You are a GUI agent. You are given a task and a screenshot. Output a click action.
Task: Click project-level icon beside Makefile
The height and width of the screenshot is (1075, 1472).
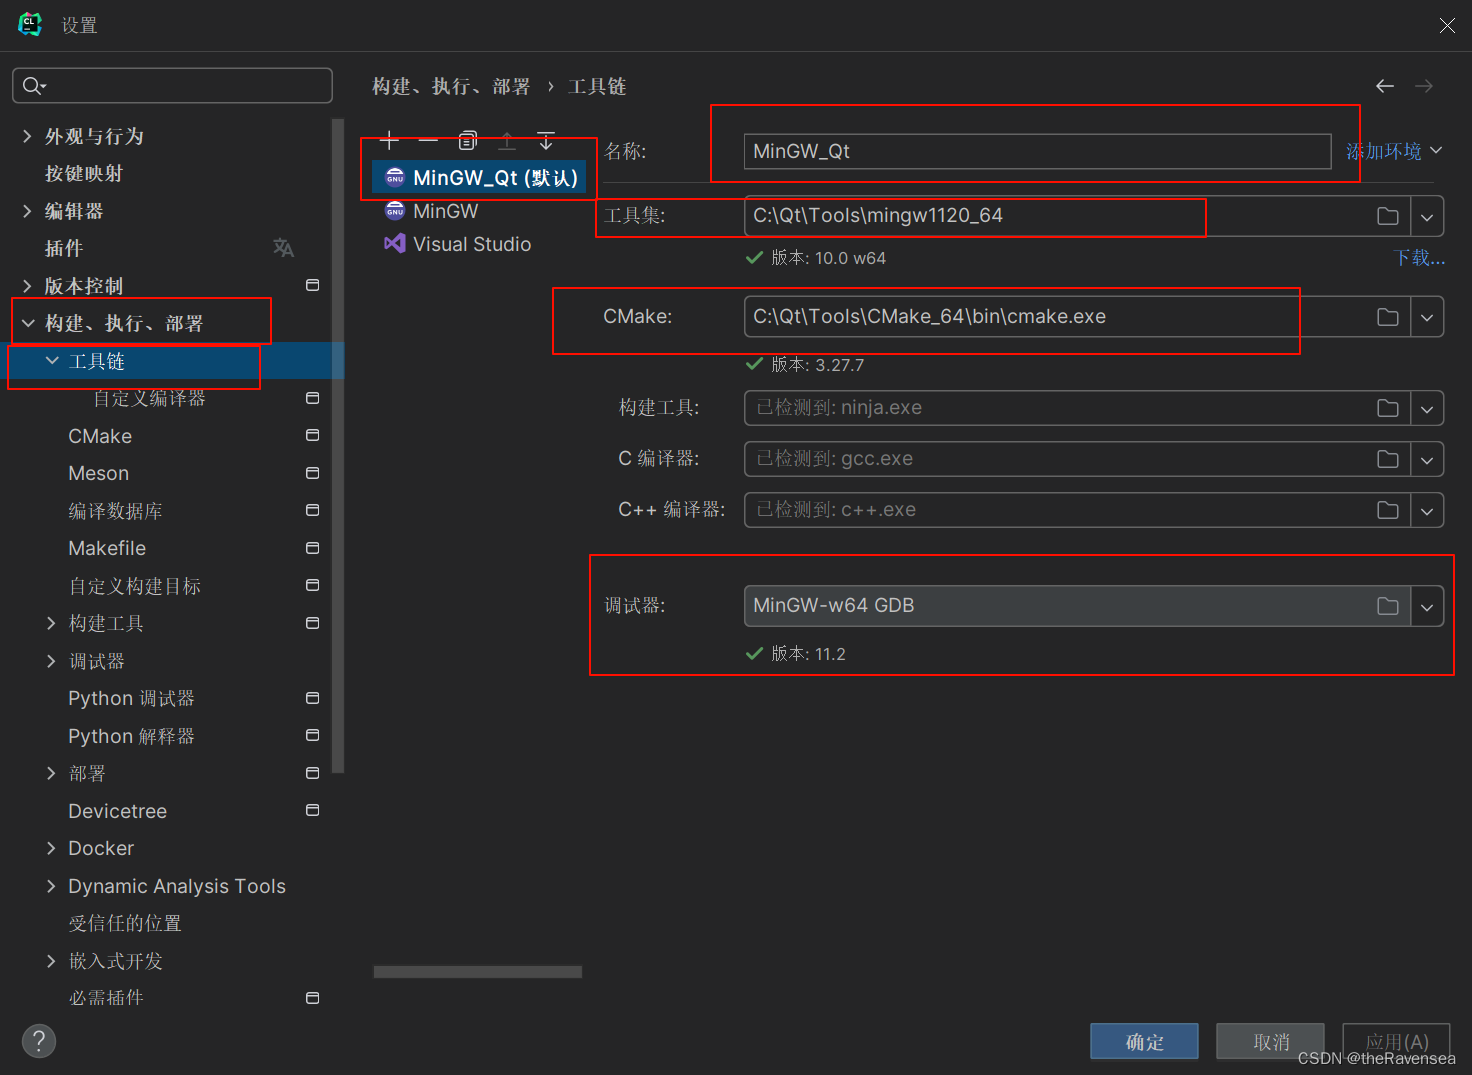(x=312, y=548)
